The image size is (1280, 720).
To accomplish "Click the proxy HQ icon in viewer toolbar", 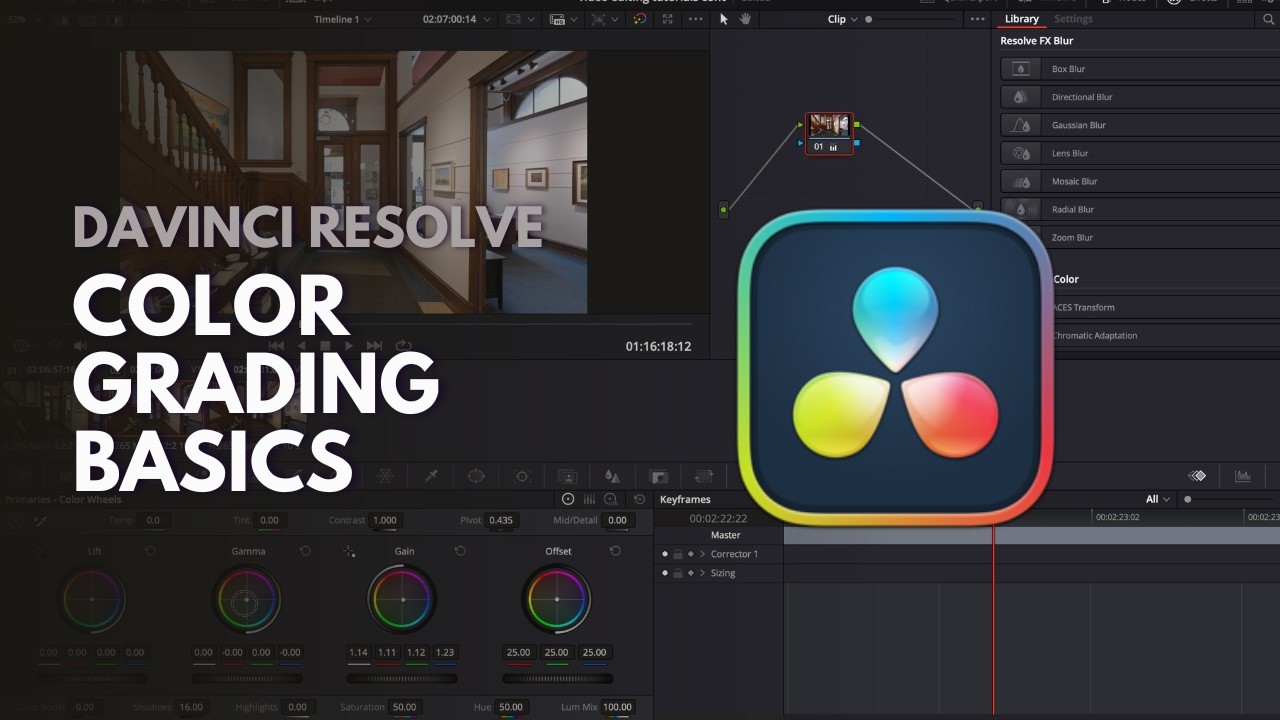I will (557, 19).
